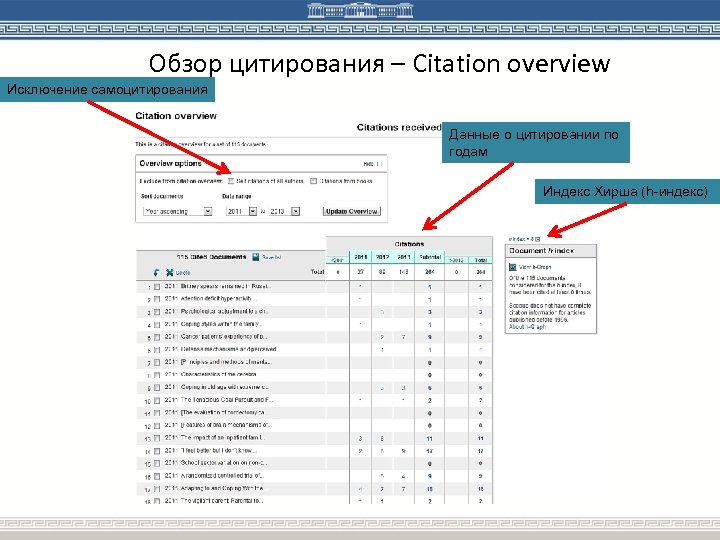Click the Subtotal column header
Image resolution: width=720 pixels, height=540 pixels.
coord(430,257)
